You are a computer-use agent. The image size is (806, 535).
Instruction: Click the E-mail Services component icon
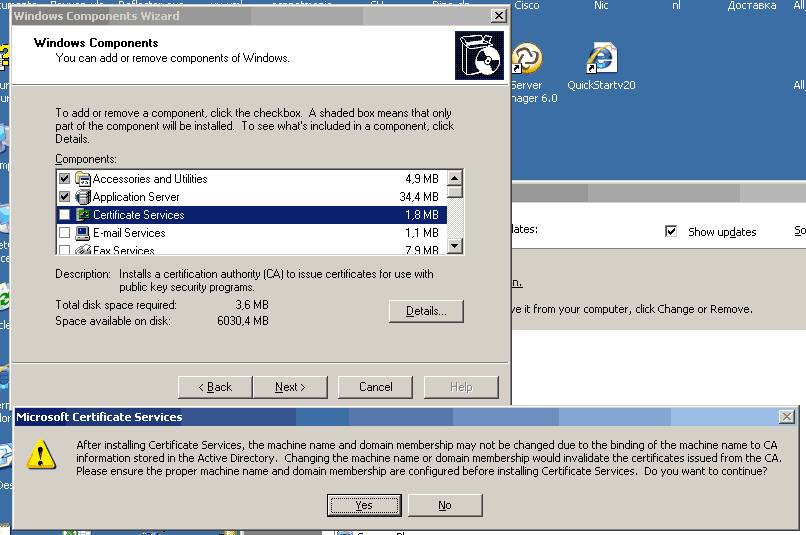click(x=83, y=233)
